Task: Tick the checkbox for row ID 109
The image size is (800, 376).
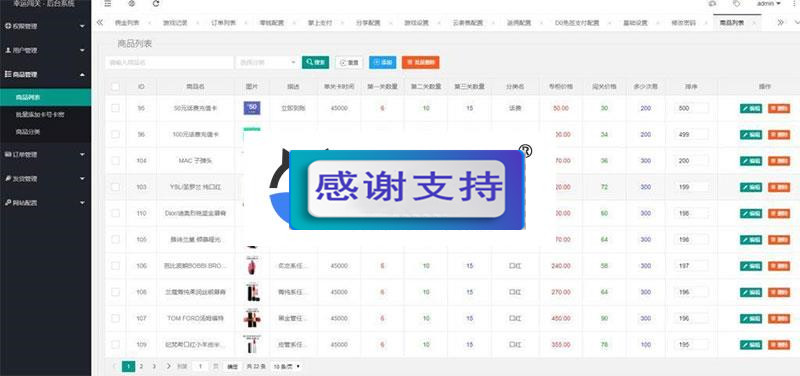Action: click(115, 345)
